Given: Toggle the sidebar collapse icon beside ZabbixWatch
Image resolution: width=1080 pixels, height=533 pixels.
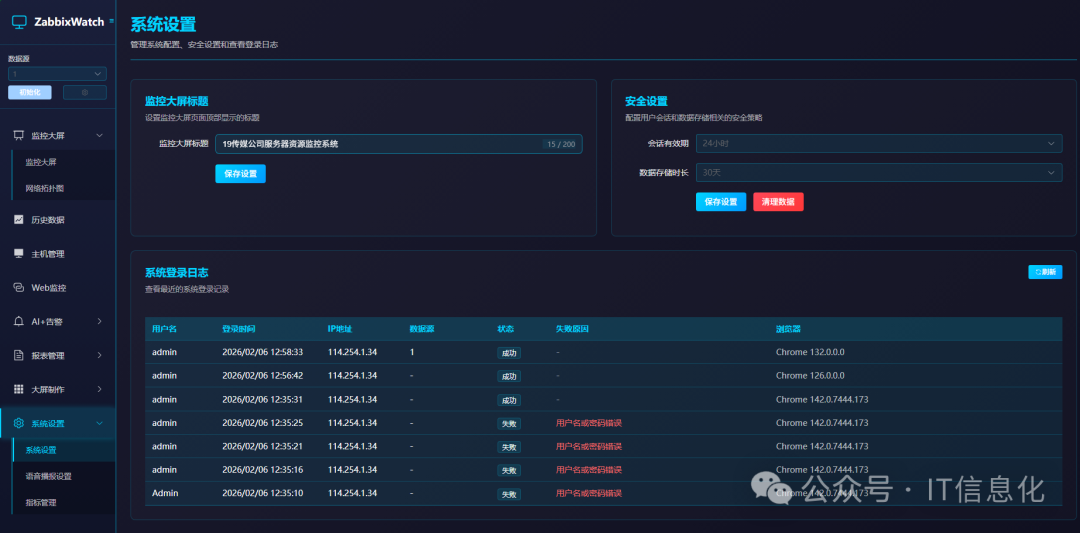Looking at the screenshot, I should coord(111,20).
